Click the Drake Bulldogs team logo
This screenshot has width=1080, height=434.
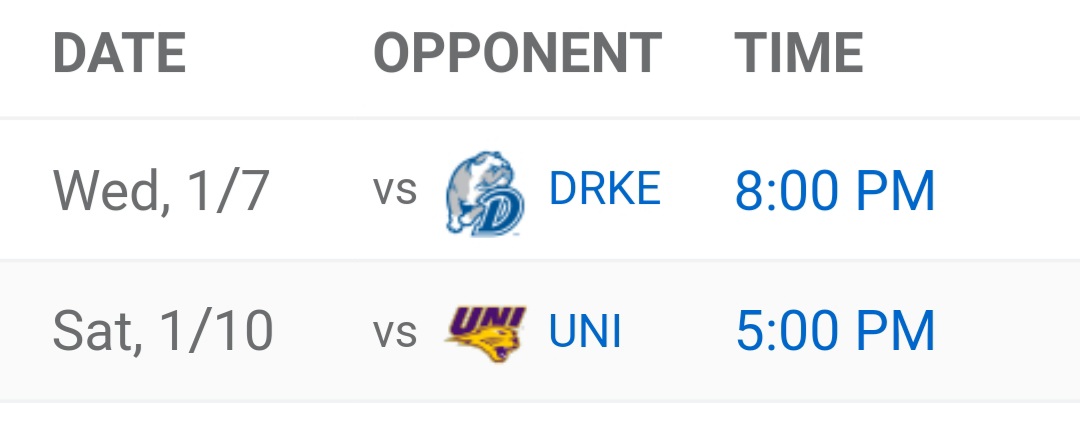485,192
